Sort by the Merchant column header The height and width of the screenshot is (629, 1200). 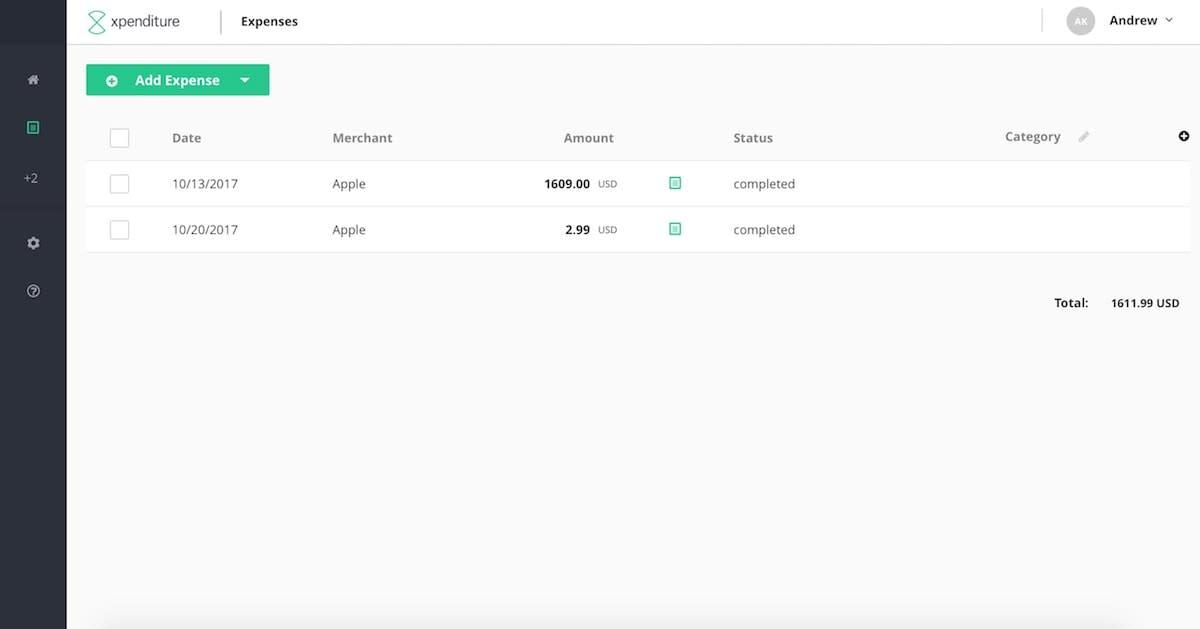[362, 138]
